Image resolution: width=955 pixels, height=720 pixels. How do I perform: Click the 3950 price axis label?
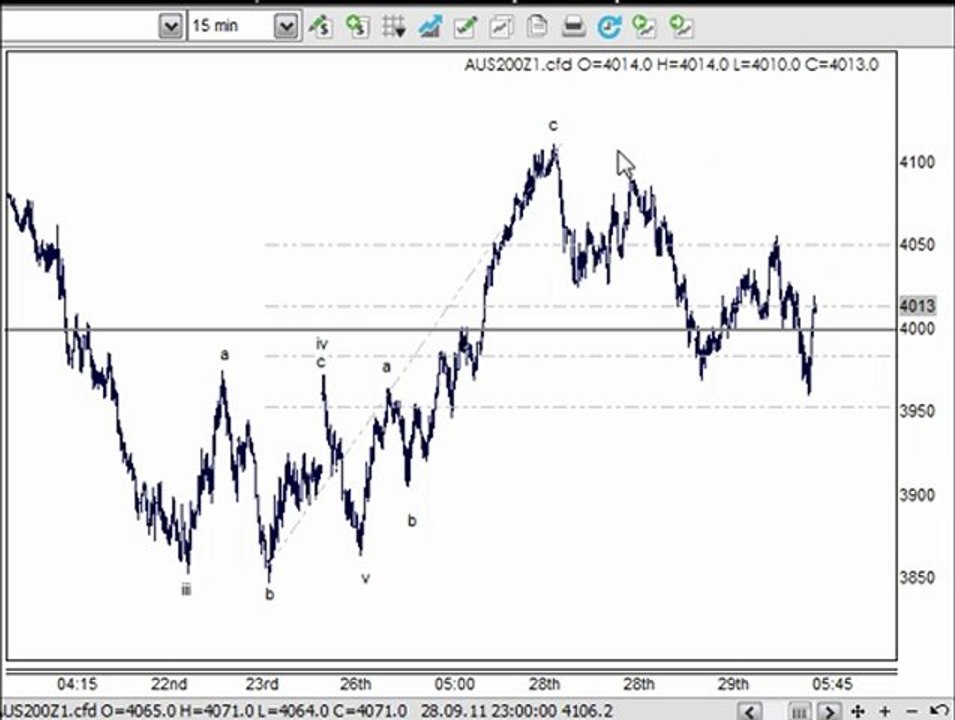click(x=917, y=411)
